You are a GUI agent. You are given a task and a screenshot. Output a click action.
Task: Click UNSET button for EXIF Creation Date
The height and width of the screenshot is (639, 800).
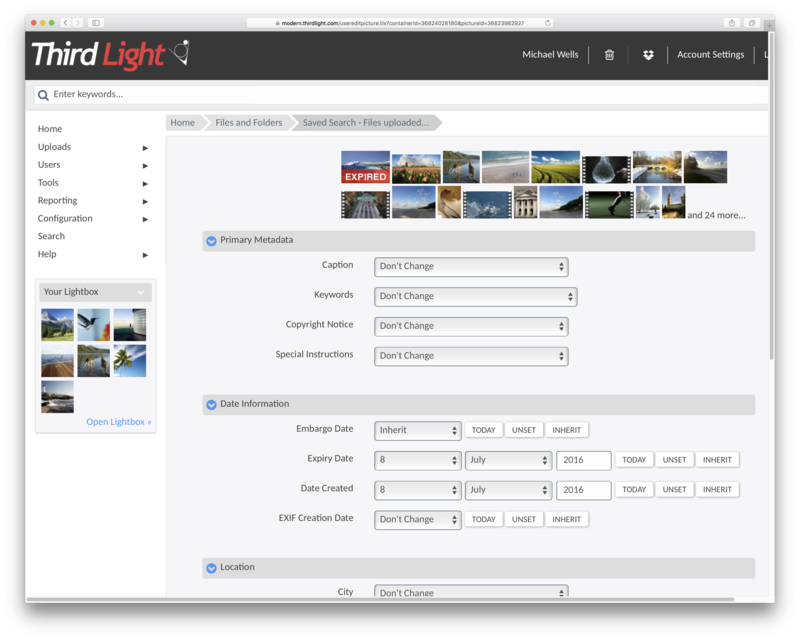[523, 520]
